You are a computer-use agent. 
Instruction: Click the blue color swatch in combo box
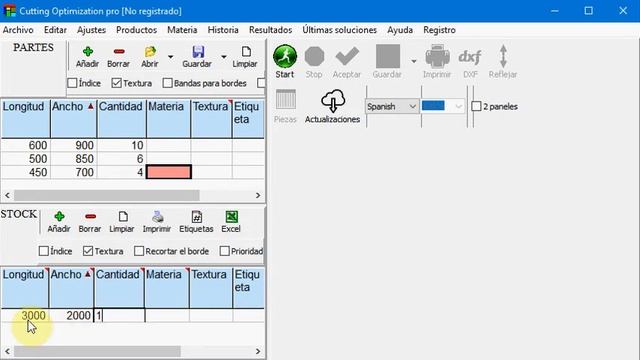pyautogui.click(x=433, y=106)
